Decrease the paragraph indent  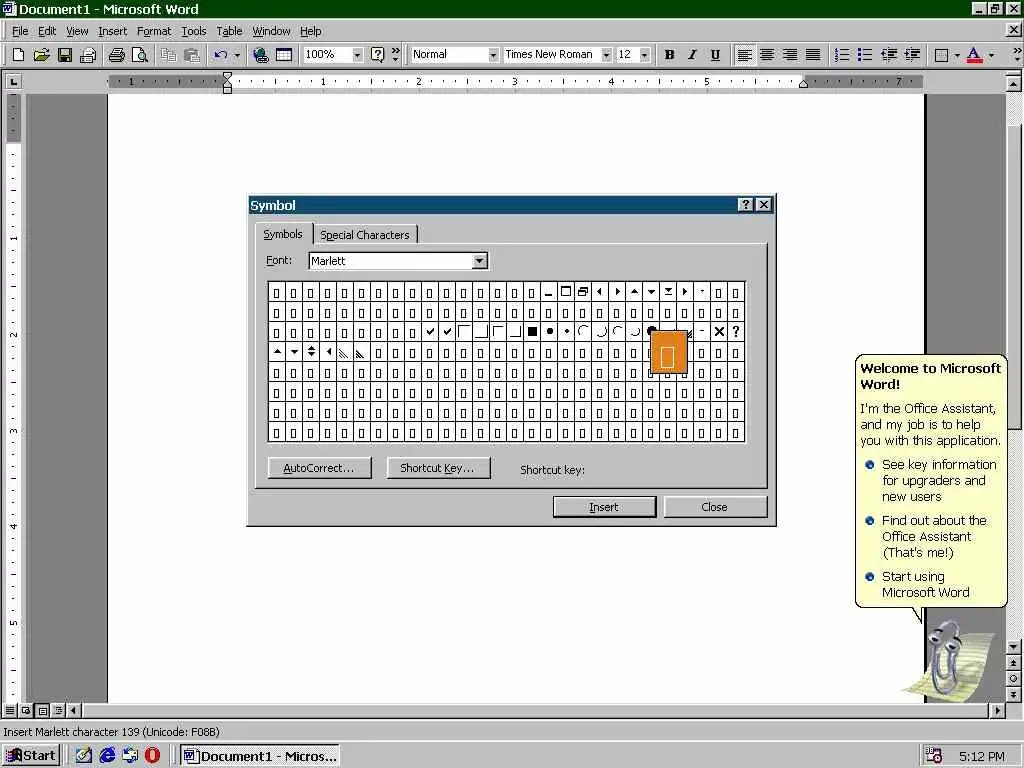(x=889, y=55)
